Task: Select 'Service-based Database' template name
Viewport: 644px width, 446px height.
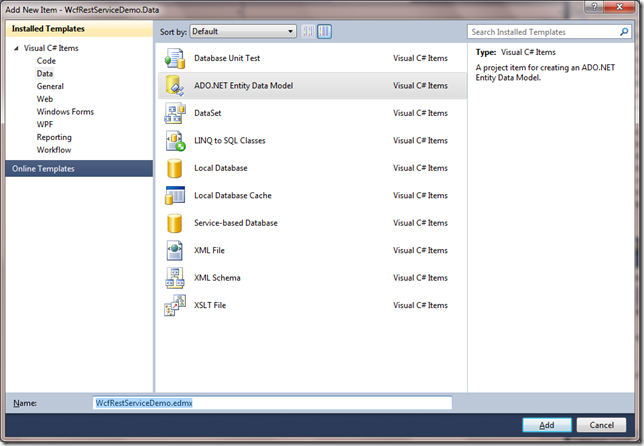Action: (236, 223)
